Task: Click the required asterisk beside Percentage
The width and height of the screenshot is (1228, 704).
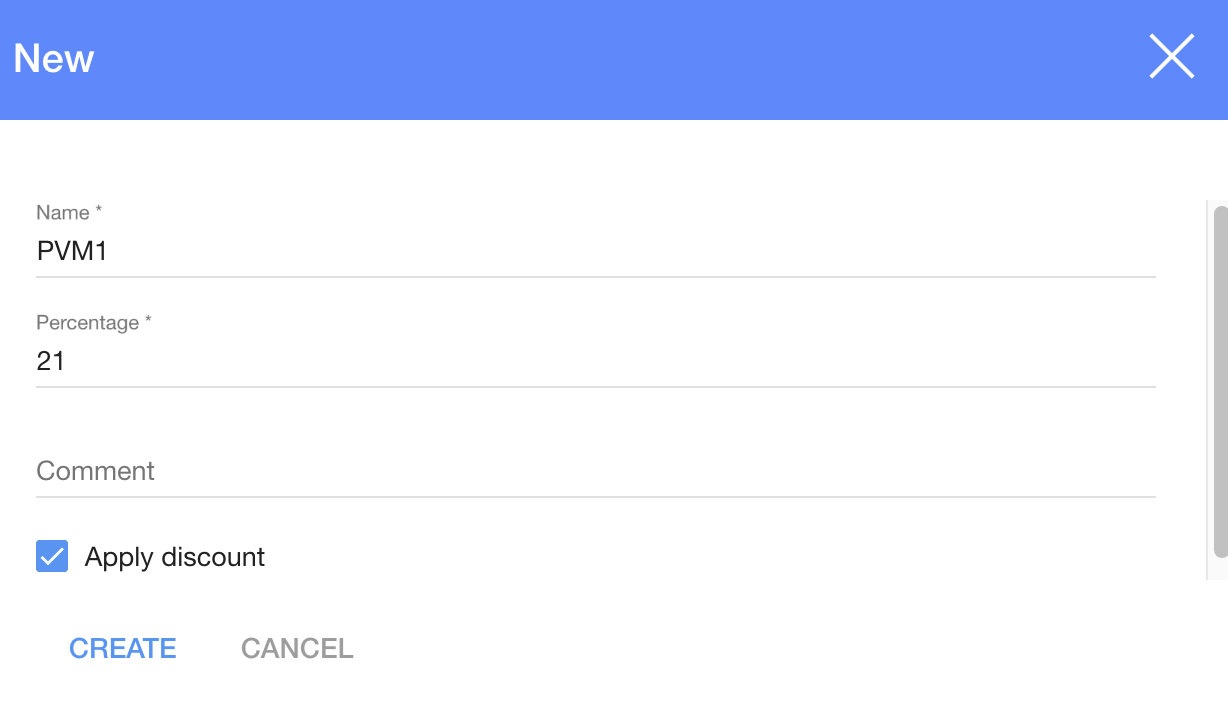Action: tap(149, 322)
